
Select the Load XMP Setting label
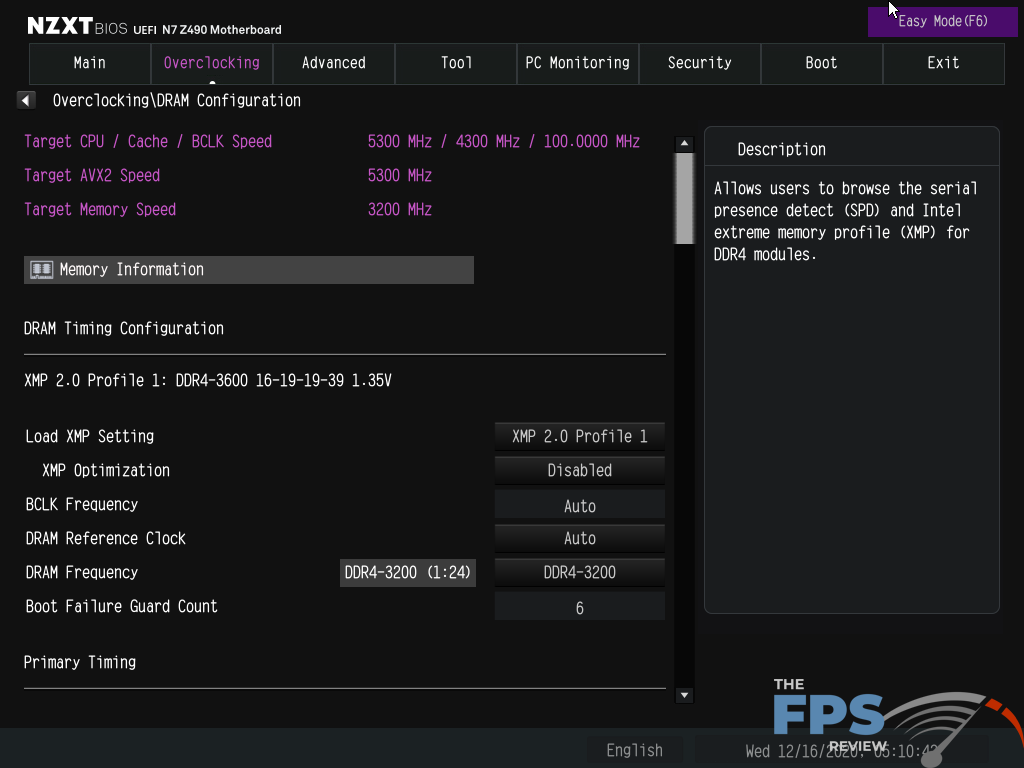pos(89,436)
